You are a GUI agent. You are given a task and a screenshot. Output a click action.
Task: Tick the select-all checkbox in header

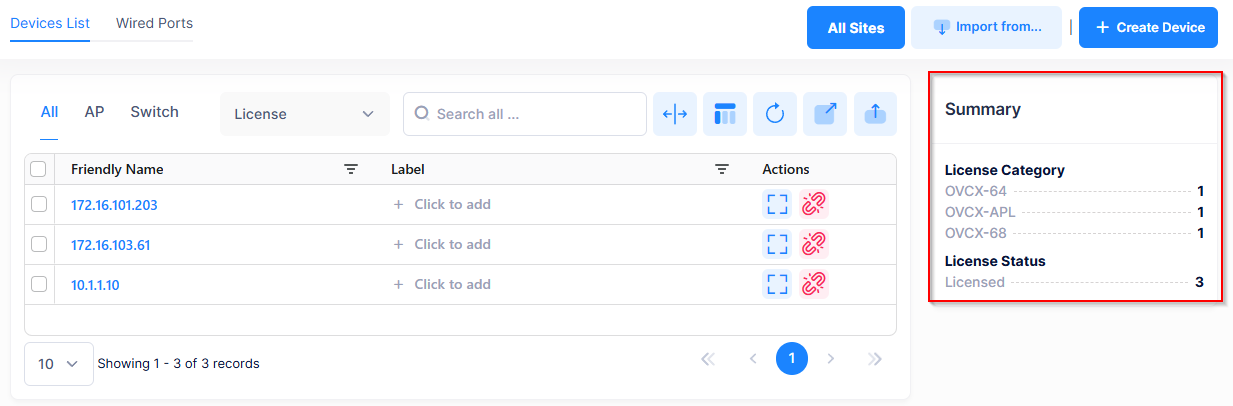[39, 170]
